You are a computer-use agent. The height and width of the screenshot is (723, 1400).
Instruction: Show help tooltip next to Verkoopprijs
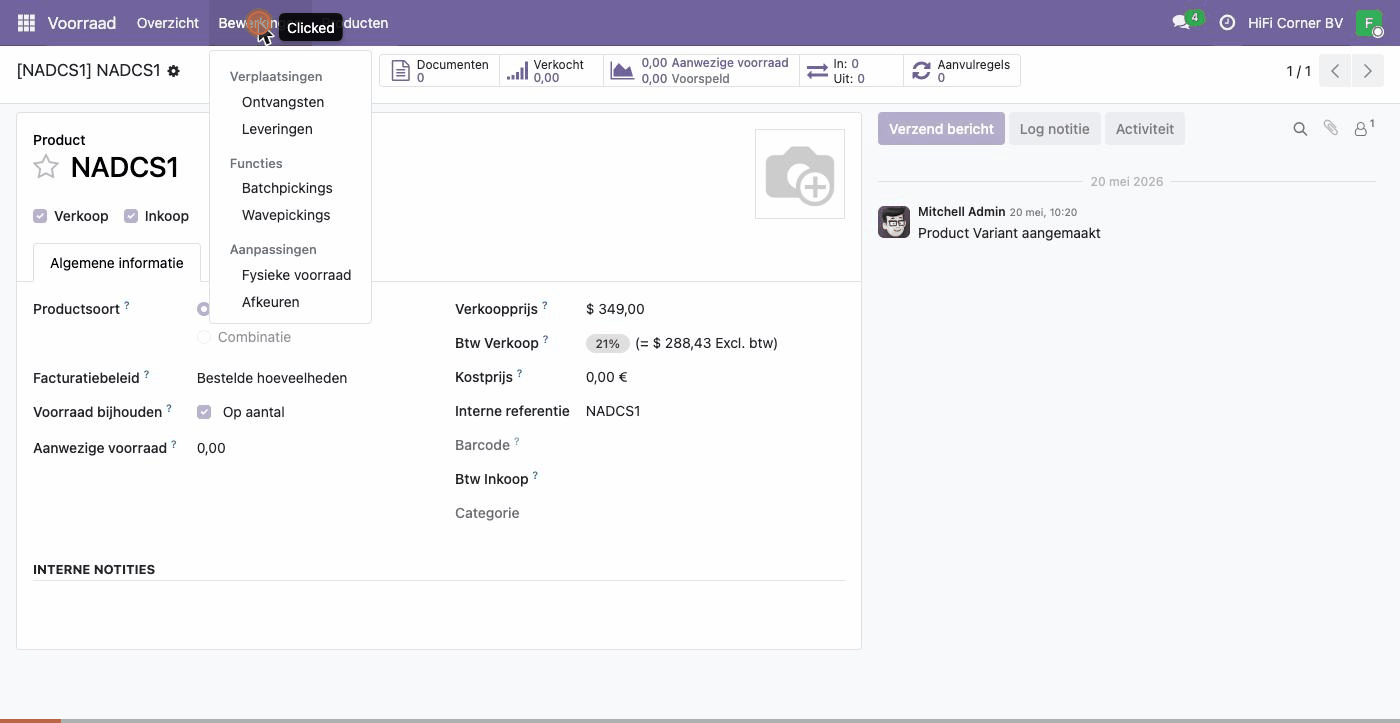click(545, 305)
